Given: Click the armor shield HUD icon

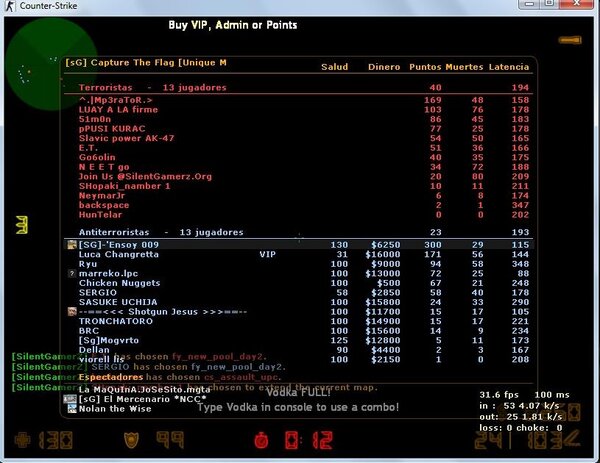Looking at the screenshot, I should 131,440.
